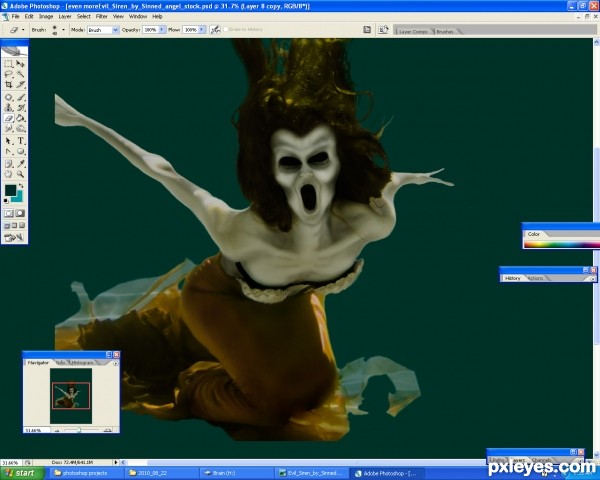Select the Paint Bucket tool
Viewport: 600px width, 480px height.
pyautogui.click(x=20, y=118)
